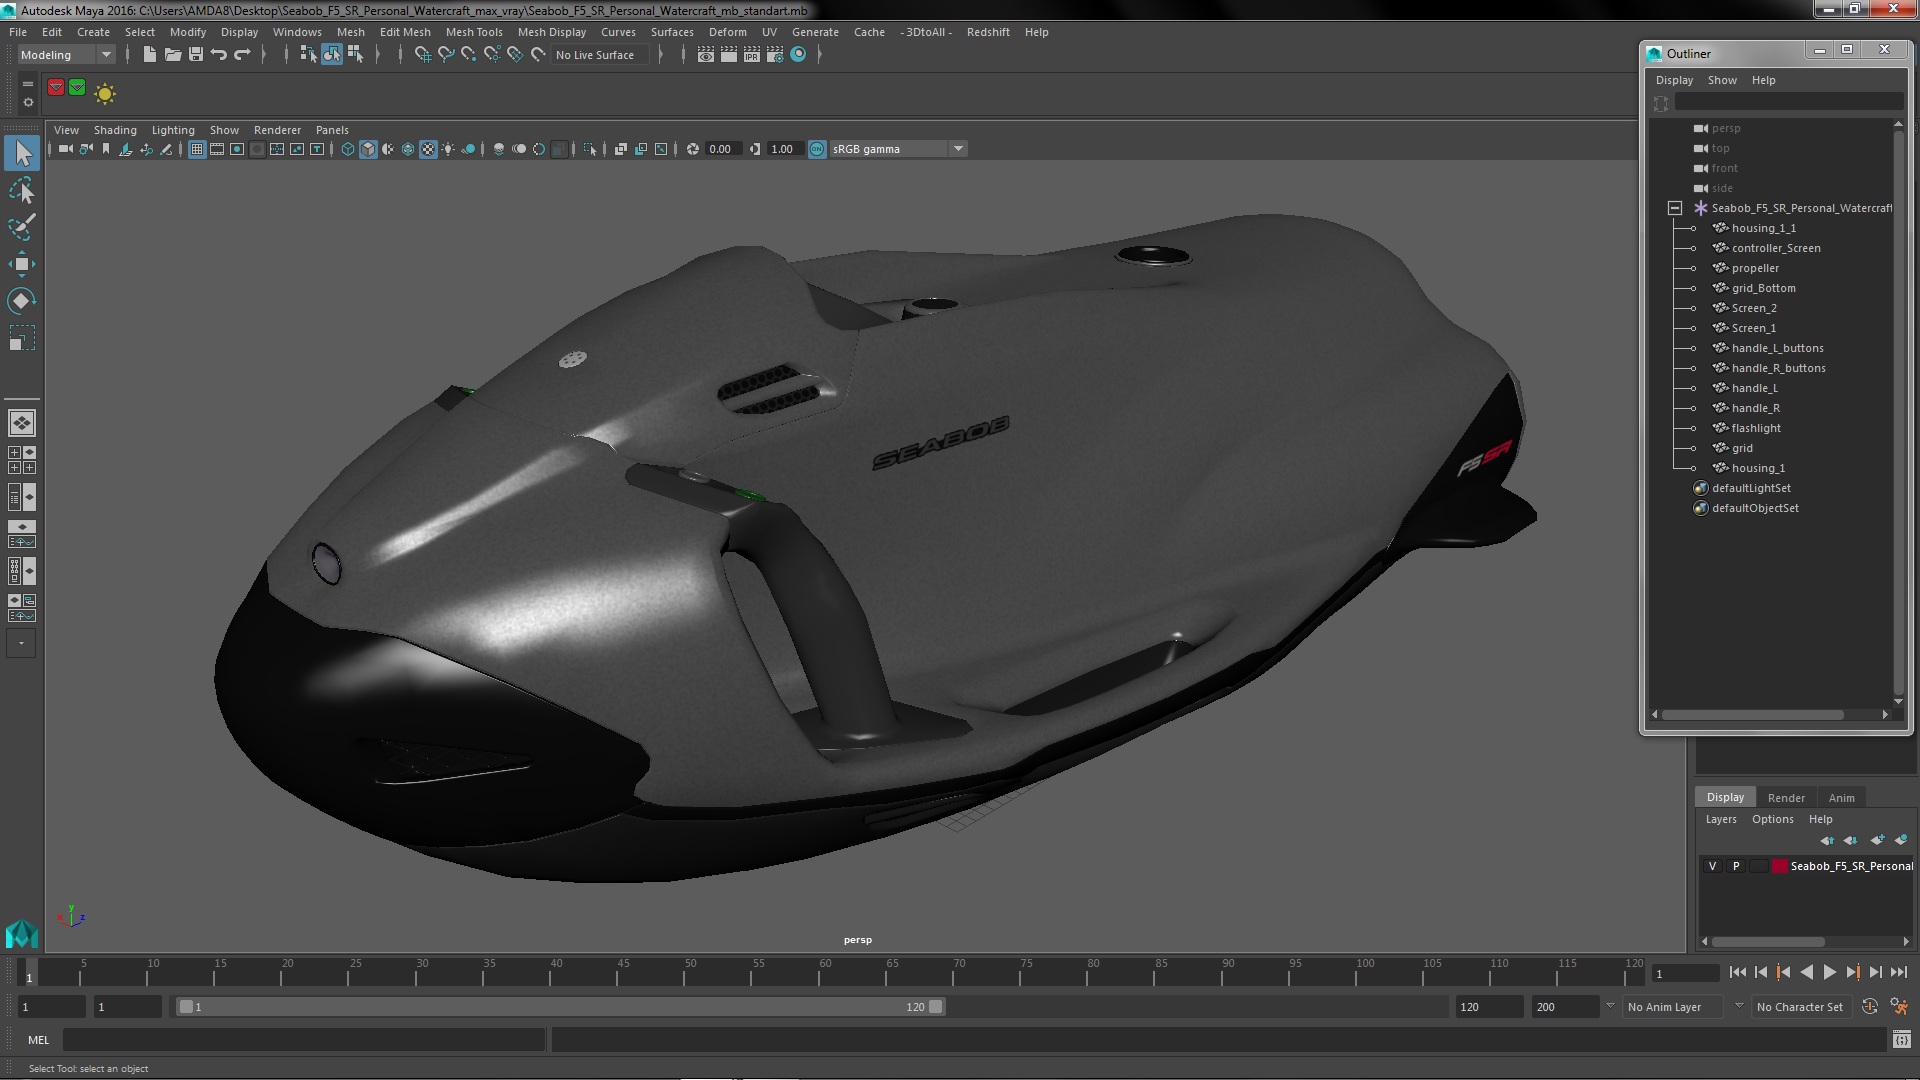This screenshot has height=1080, width=1920.
Task: Toggle the viewport grid display
Action: point(197,149)
